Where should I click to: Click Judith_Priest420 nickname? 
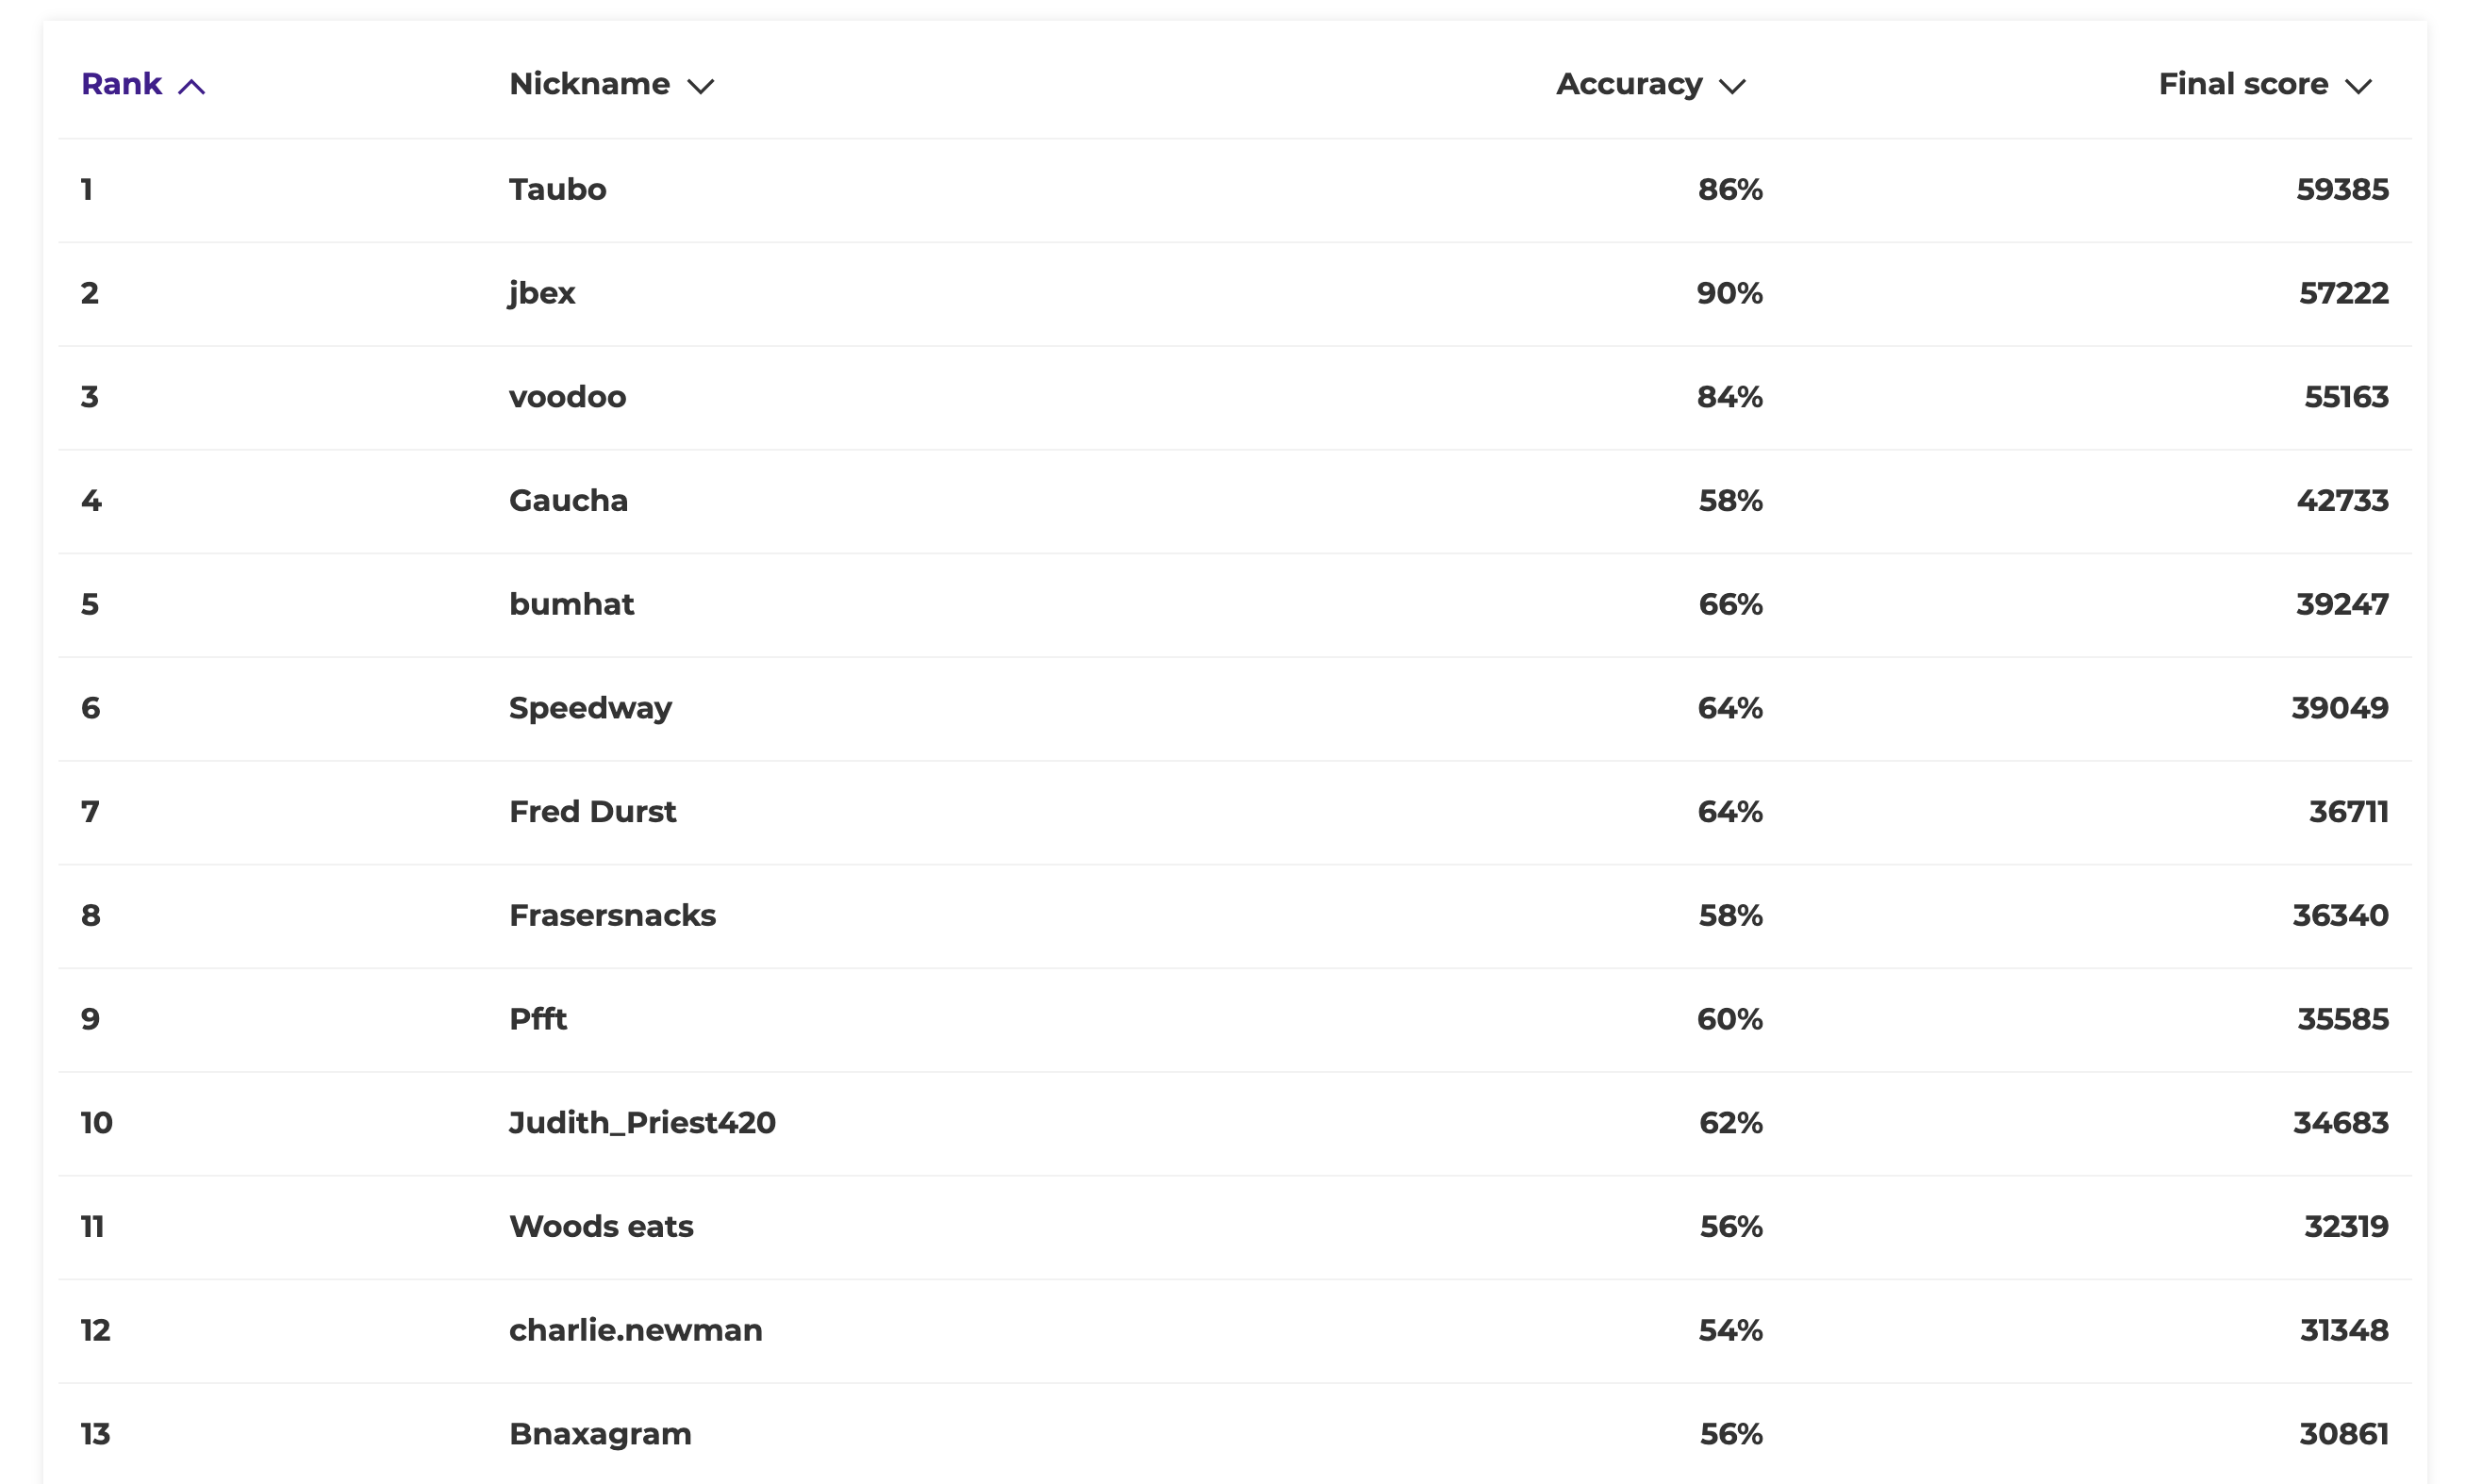pyautogui.click(x=642, y=1123)
